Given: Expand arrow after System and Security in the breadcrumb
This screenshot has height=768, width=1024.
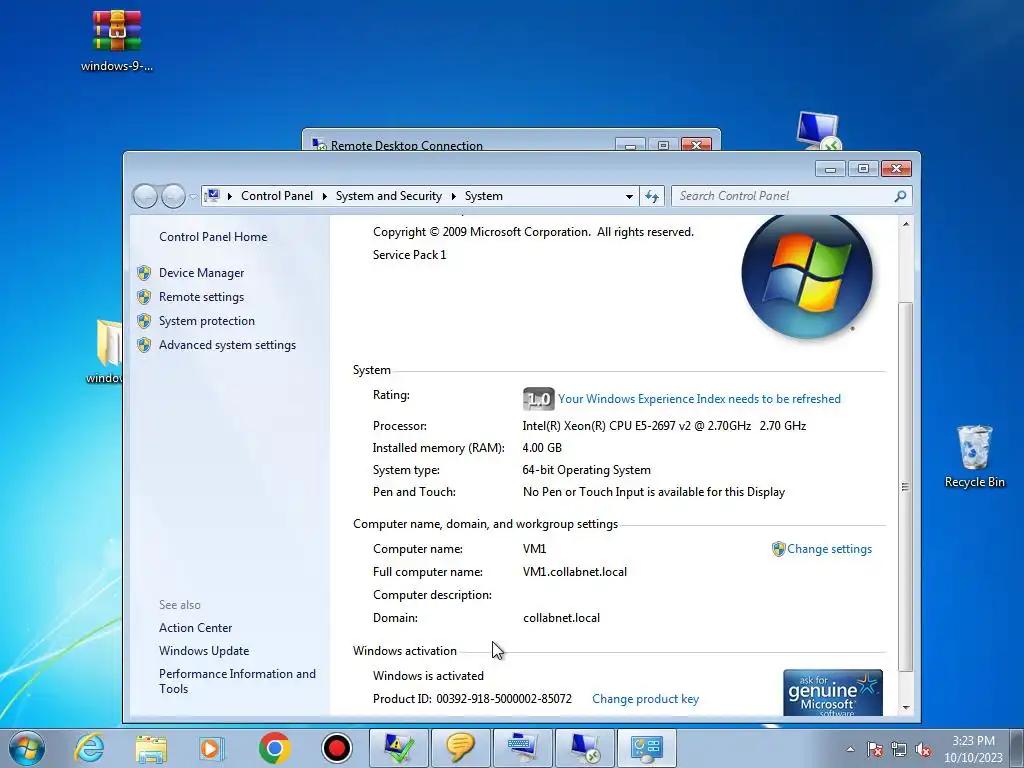Looking at the screenshot, I should pyautogui.click(x=454, y=196).
